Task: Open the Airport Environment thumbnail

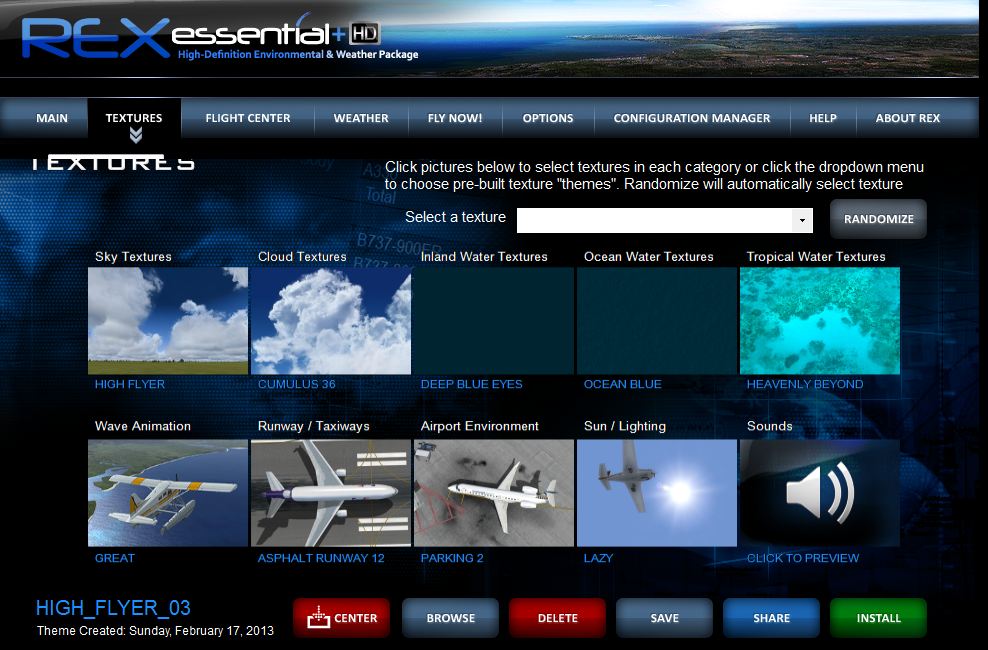Action: pyautogui.click(x=494, y=493)
